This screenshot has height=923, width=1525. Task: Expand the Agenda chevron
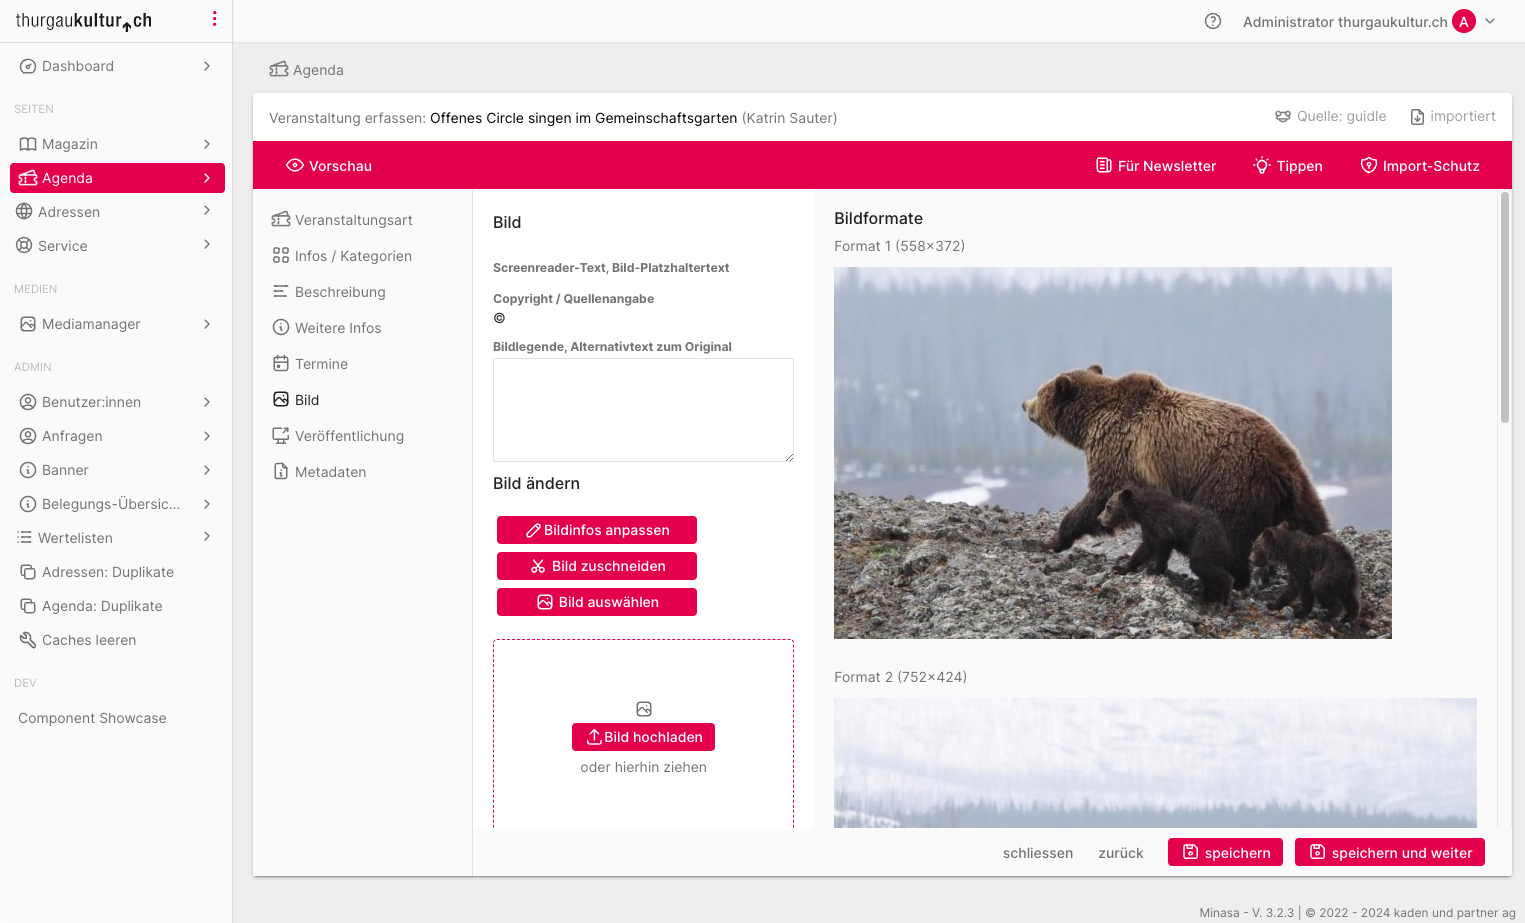207,178
